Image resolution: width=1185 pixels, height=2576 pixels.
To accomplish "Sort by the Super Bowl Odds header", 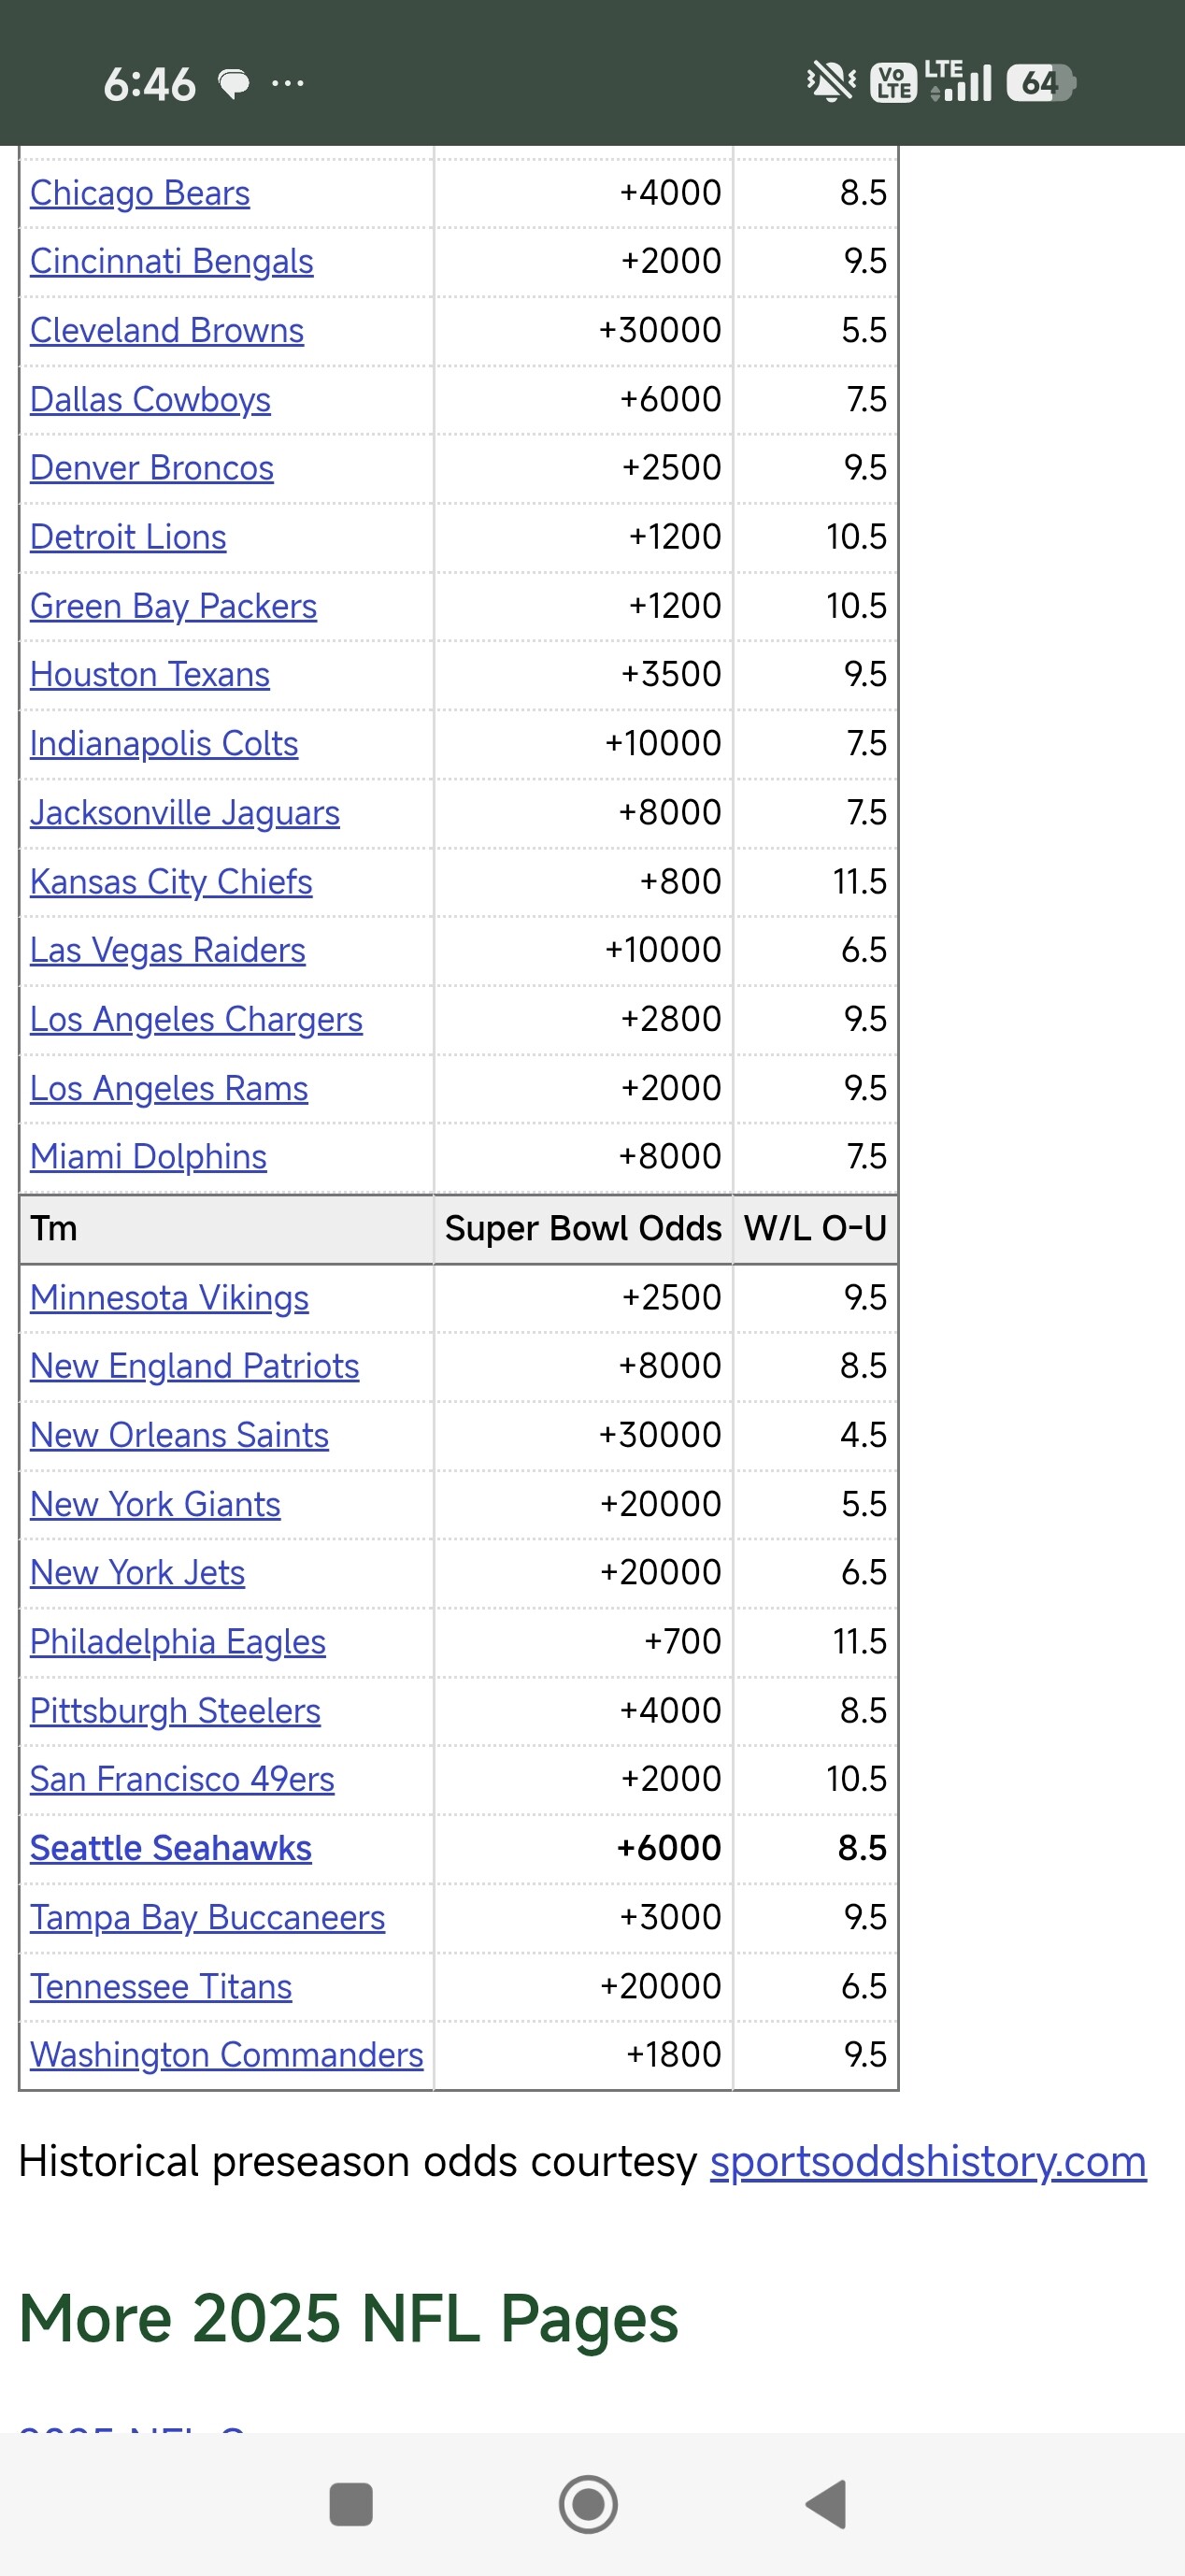I will [583, 1229].
